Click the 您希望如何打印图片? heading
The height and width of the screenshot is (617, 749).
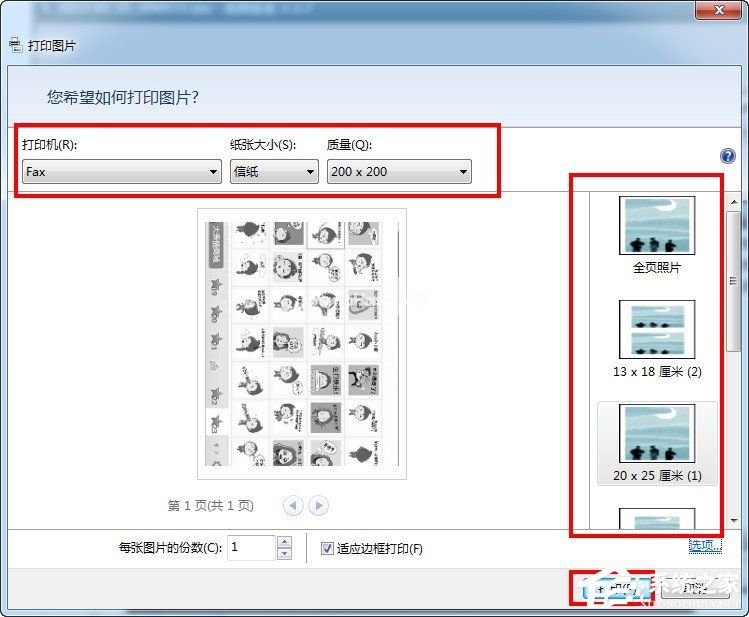pyautogui.click(x=123, y=97)
